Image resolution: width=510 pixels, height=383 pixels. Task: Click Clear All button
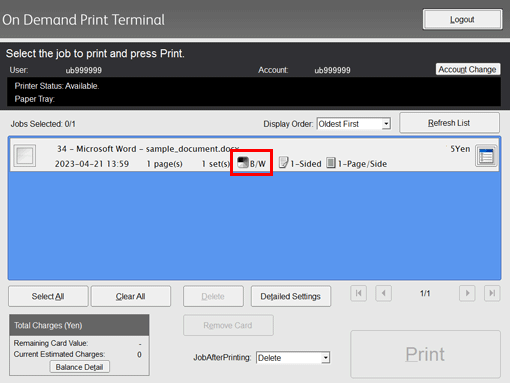coord(131,296)
